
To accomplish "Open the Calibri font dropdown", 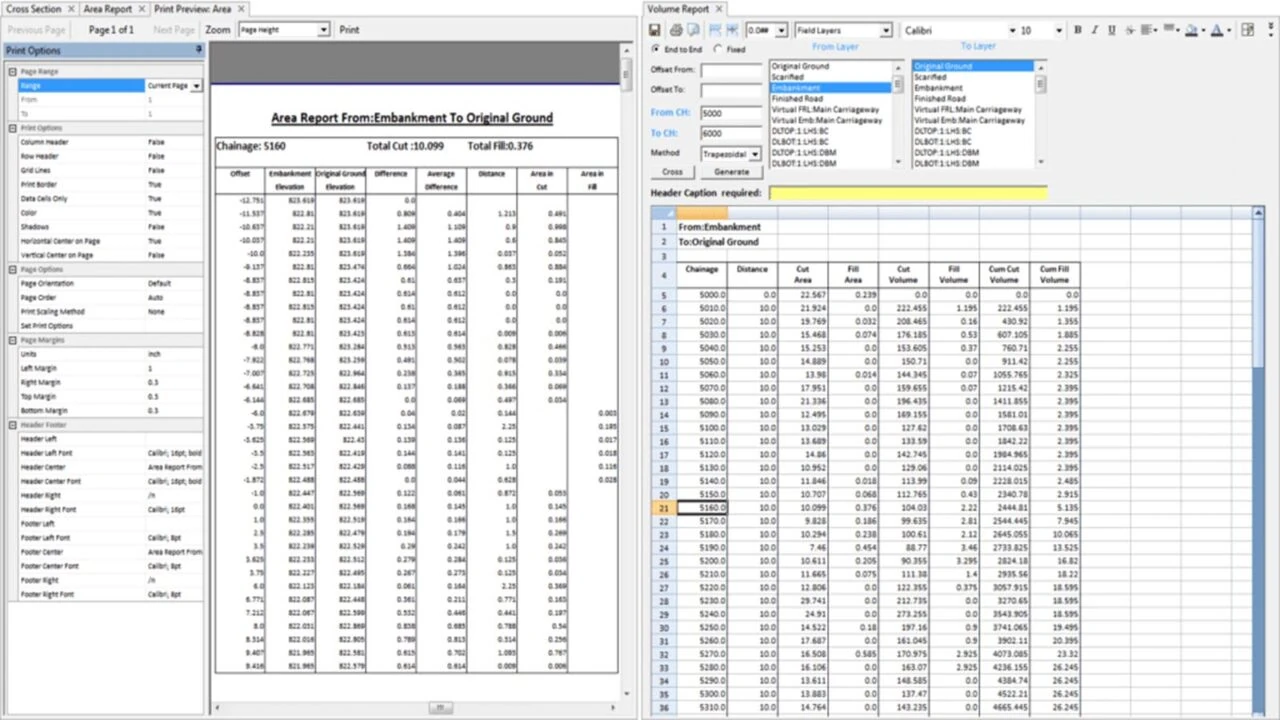I will 1012,30.
